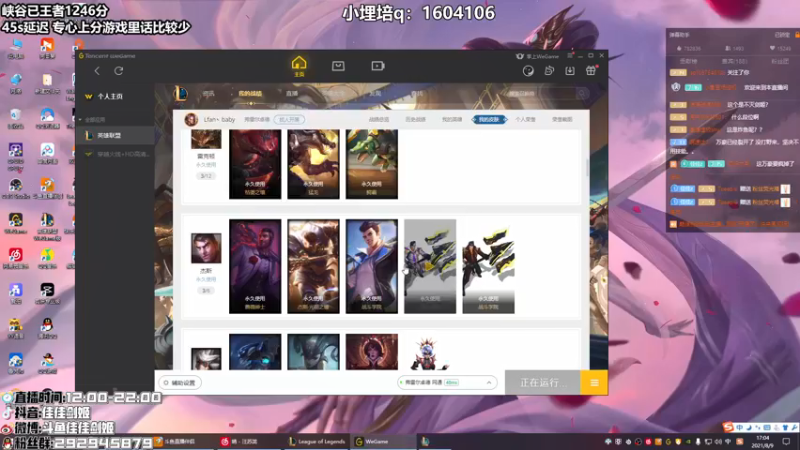Click the Lfan baby profile avatar
This screenshot has height=450, width=800.
coord(191,119)
